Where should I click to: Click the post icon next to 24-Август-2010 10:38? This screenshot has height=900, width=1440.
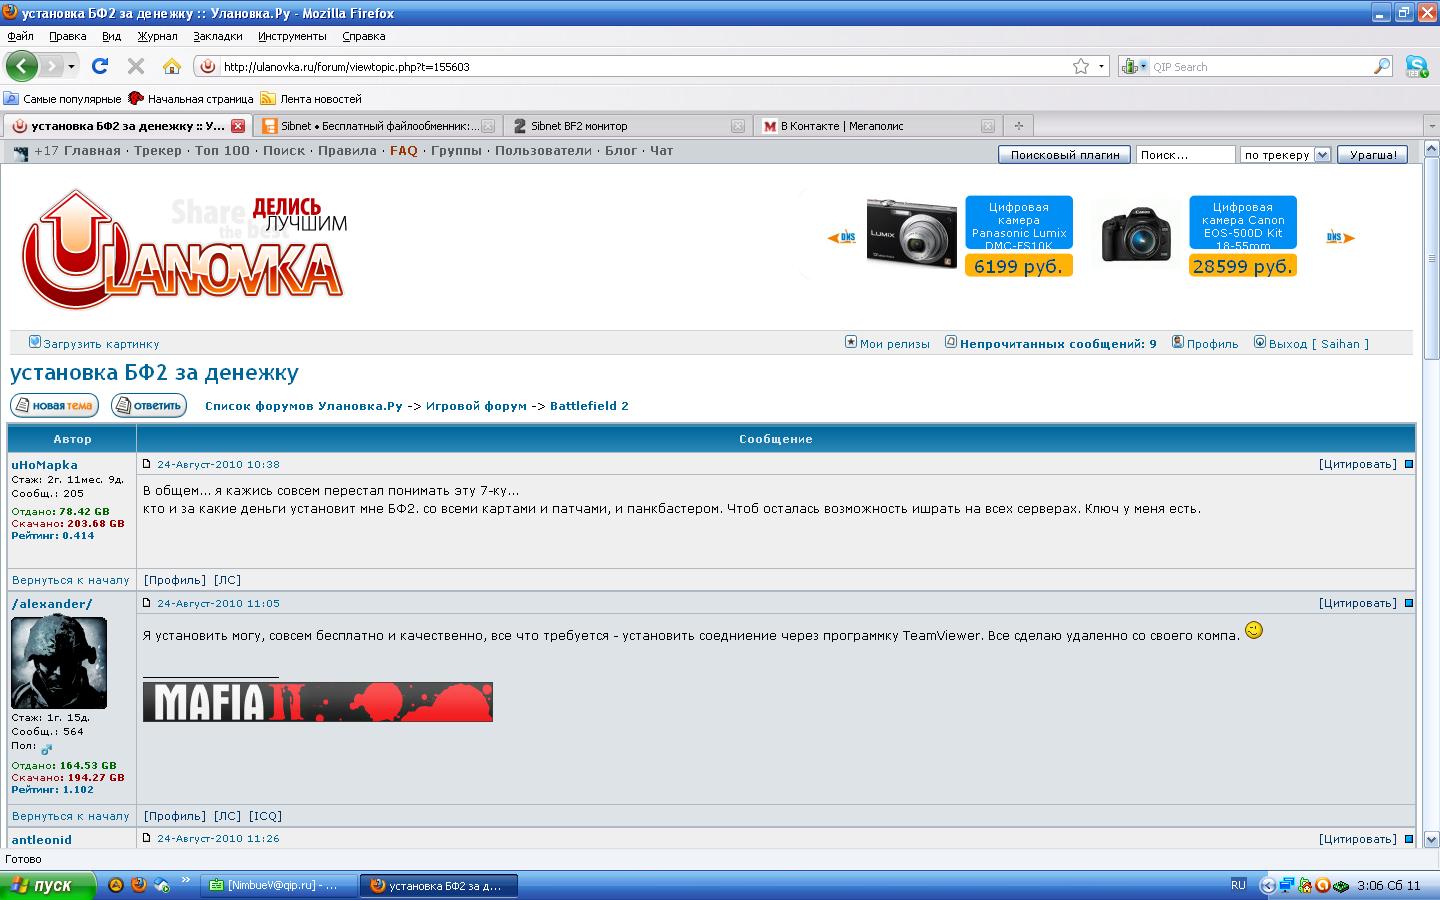point(147,464)
